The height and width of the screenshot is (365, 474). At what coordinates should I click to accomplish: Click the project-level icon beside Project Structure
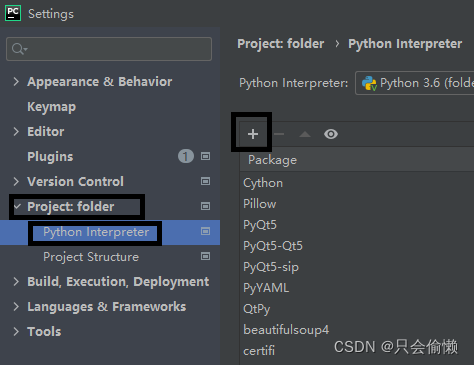click(x=205, y=256)
